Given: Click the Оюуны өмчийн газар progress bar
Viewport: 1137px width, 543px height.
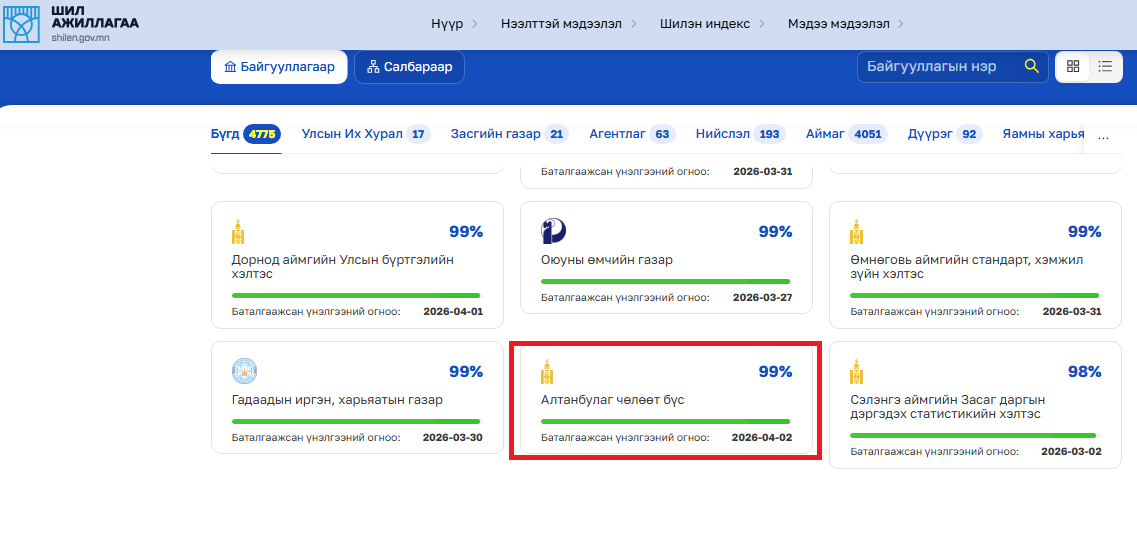Looking at the screenshot, I should click(665, 281).
